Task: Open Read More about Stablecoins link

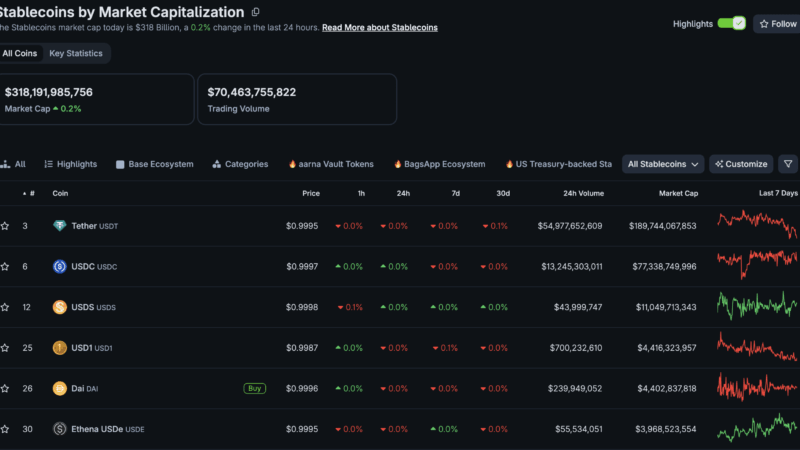Action: [x=380, y=28]
